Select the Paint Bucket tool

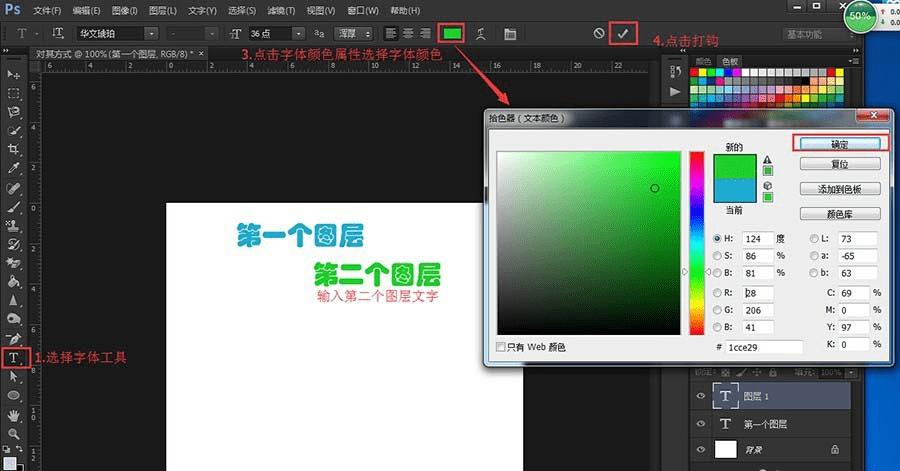point(14,282)
